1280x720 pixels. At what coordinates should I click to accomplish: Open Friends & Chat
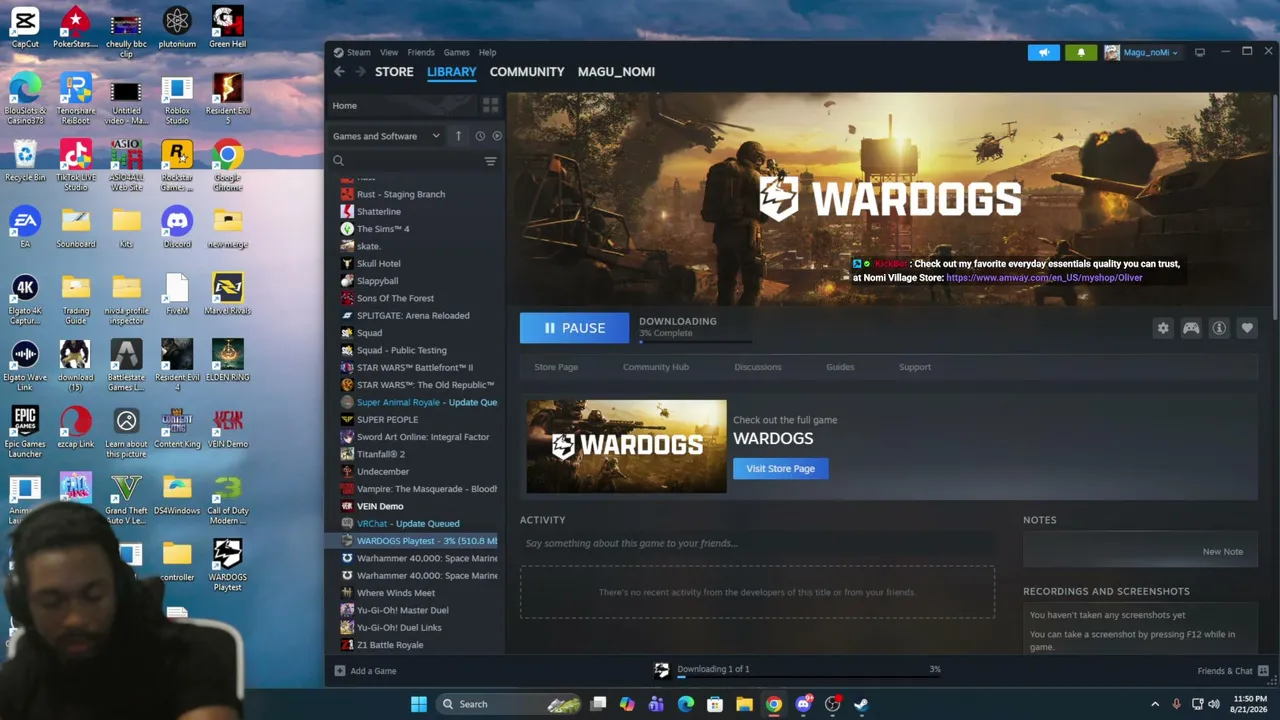(1233, 671)
